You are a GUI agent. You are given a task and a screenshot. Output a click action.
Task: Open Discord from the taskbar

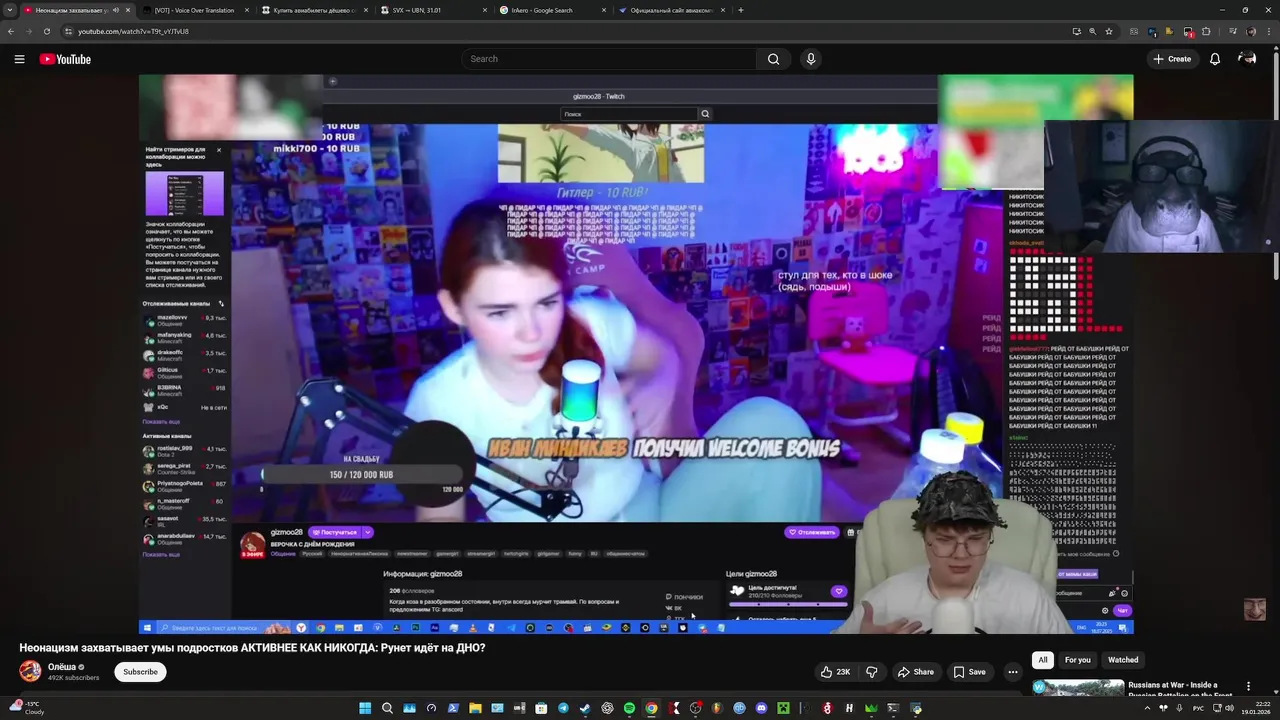pyautogui.click(x=761, y=708)
